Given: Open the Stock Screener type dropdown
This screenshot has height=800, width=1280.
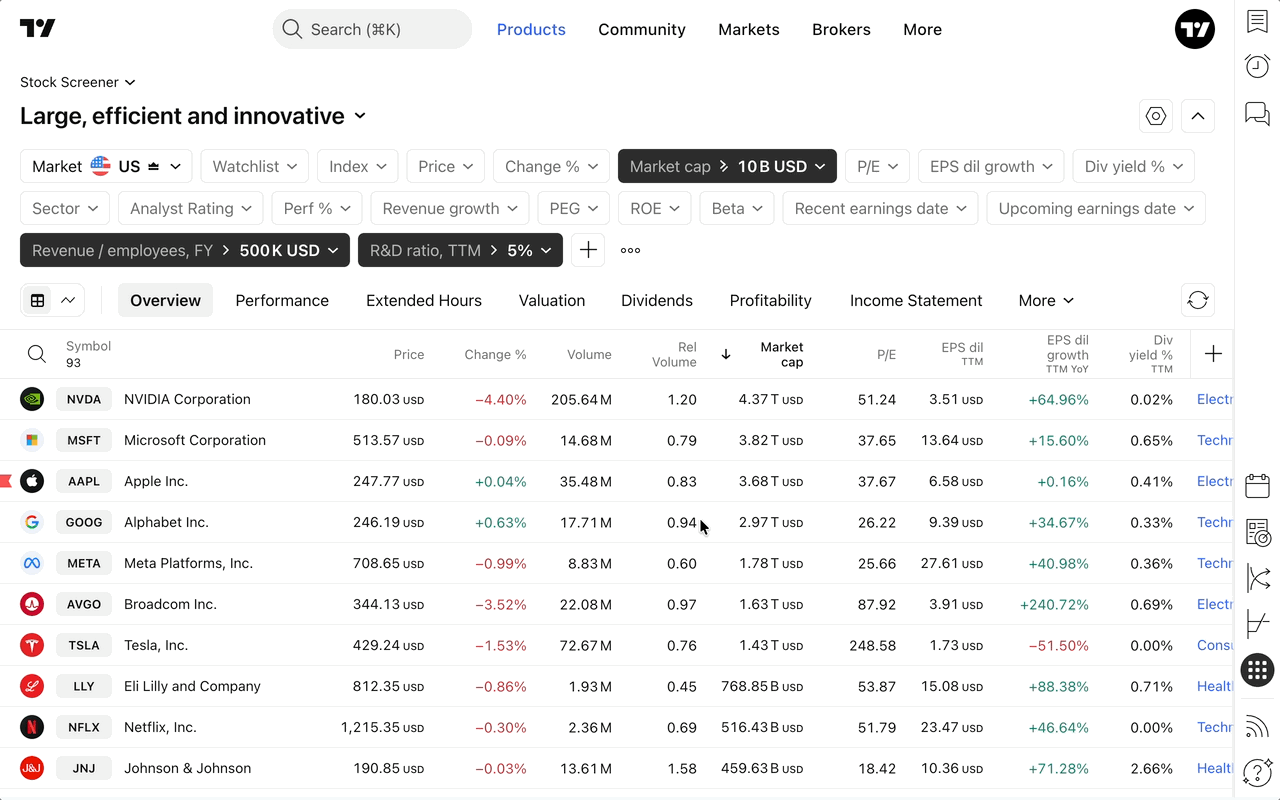Looking at the screenshot, I should point(78,82).
